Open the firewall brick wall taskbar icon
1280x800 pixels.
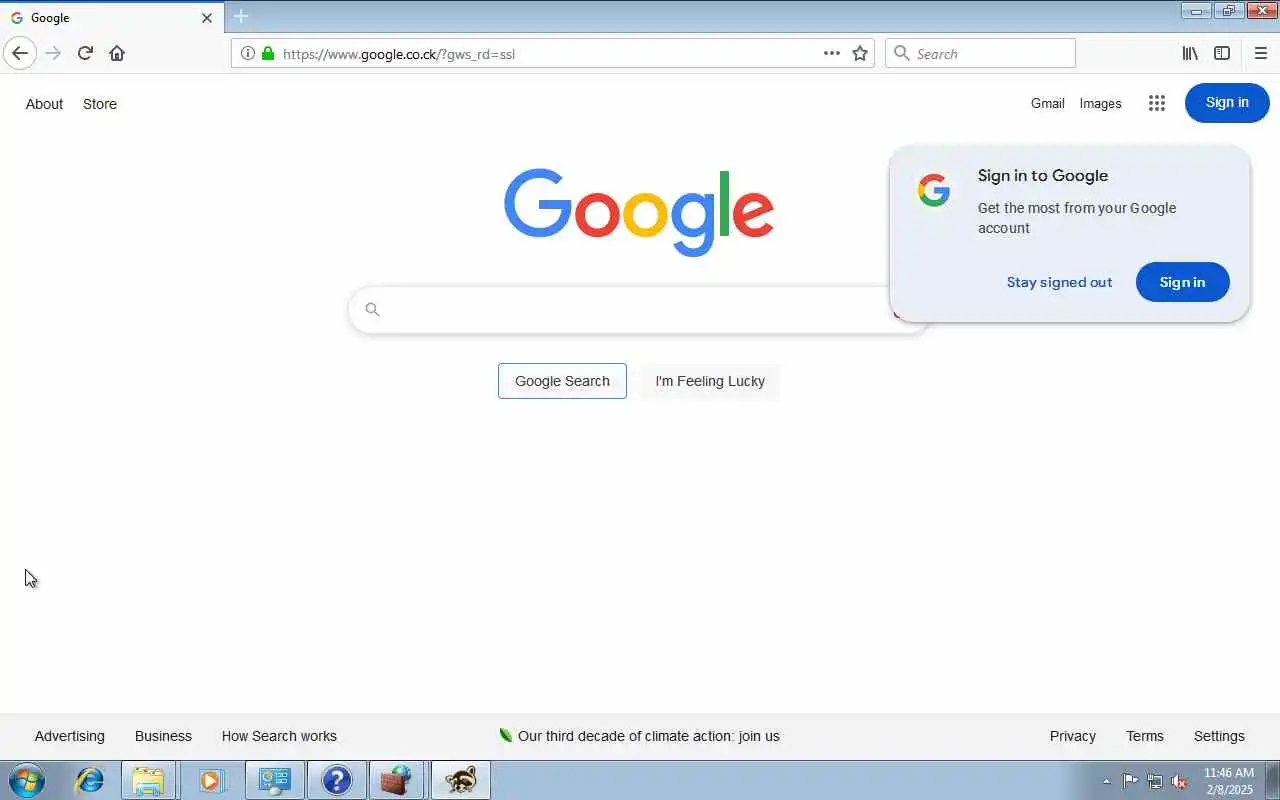point(397,780)
